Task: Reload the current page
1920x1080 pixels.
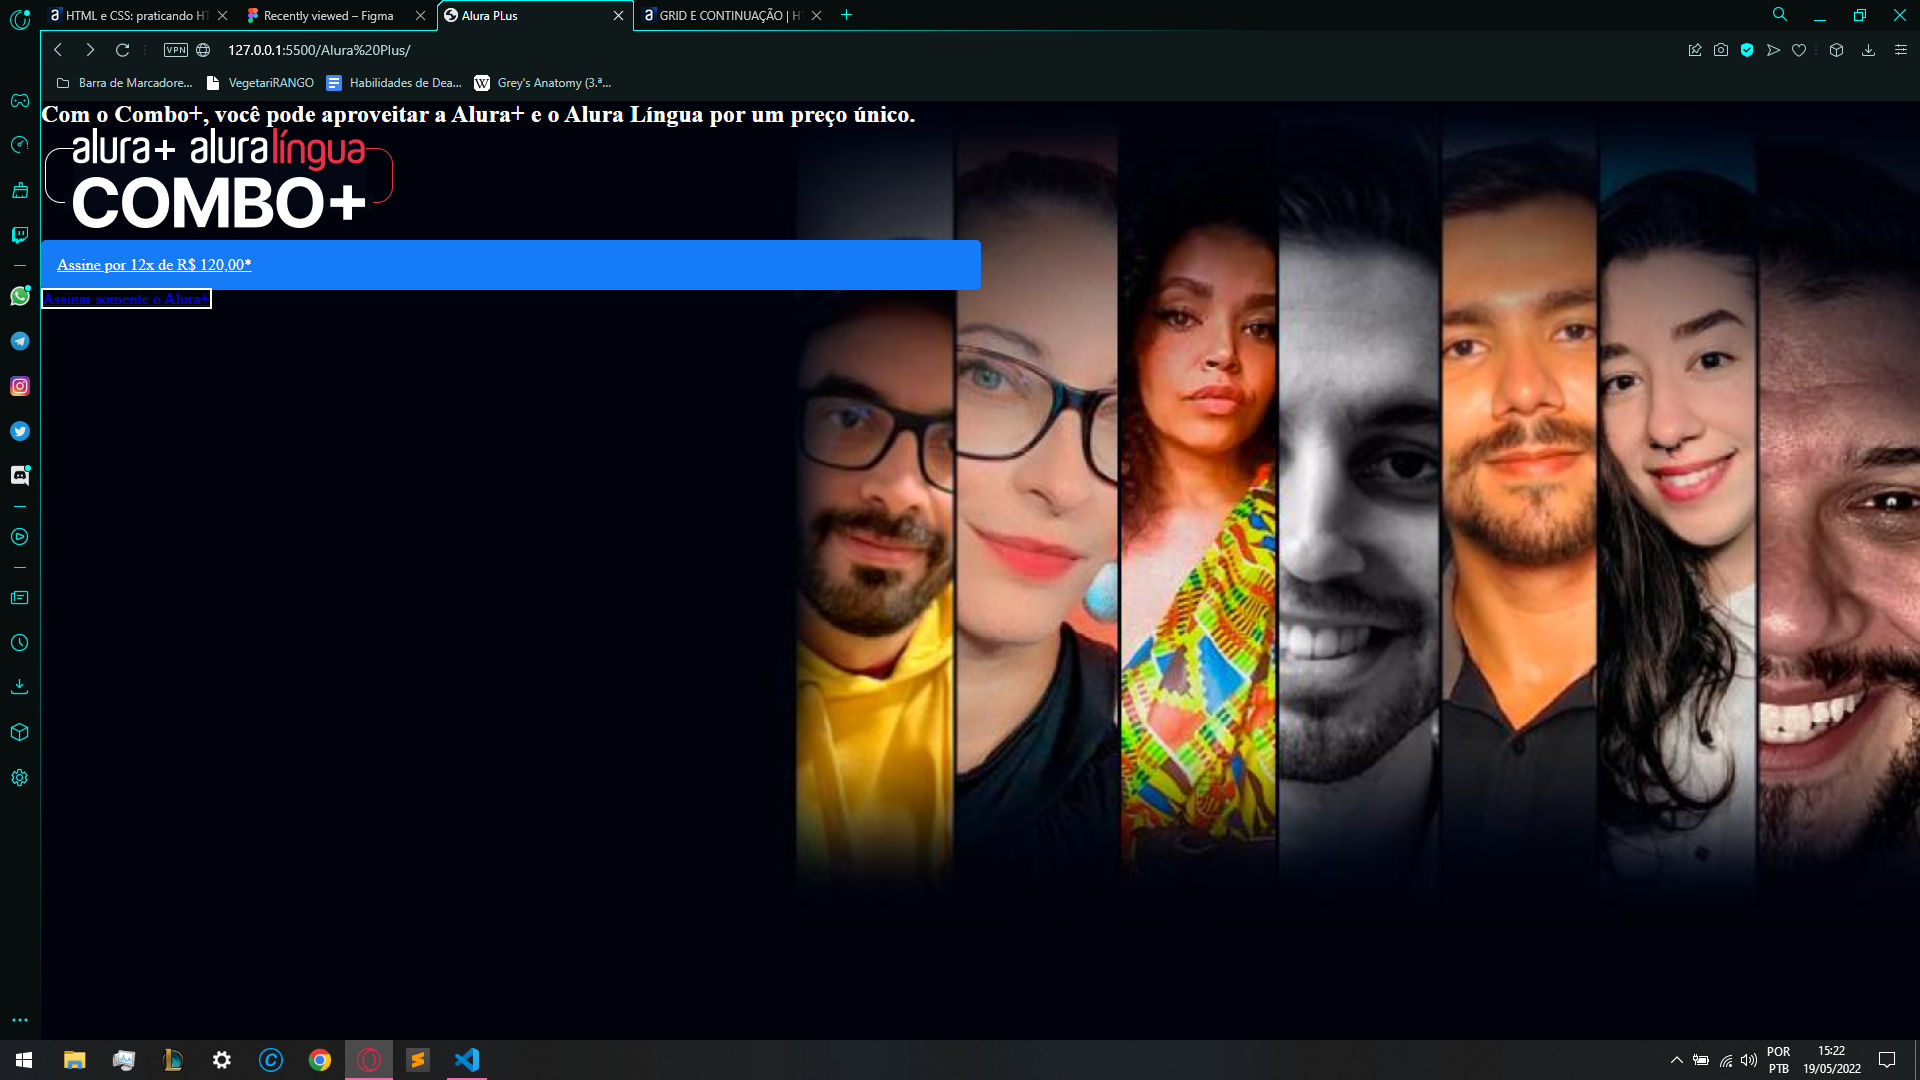Action: click(123, 50)
